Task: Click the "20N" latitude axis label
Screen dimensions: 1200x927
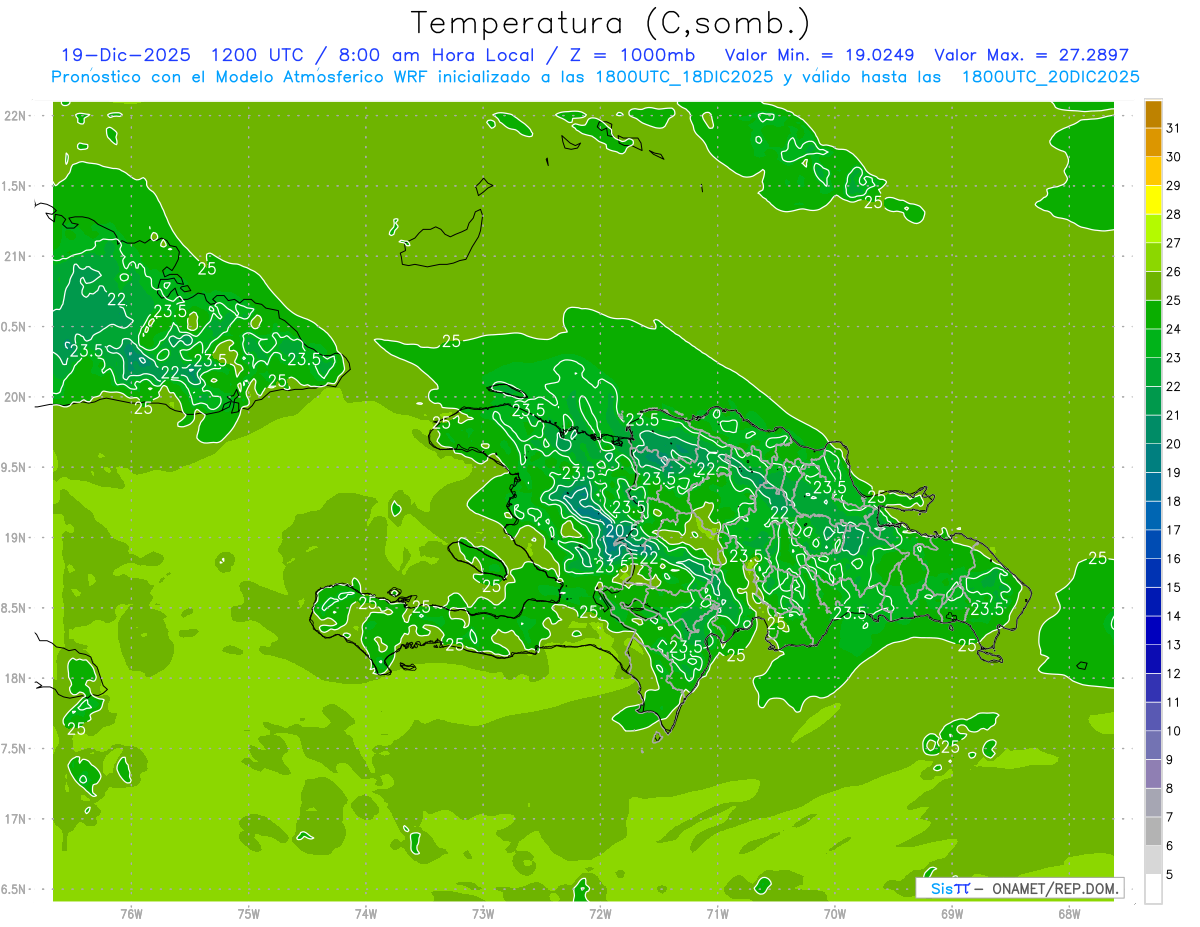Action: [16, 397]
